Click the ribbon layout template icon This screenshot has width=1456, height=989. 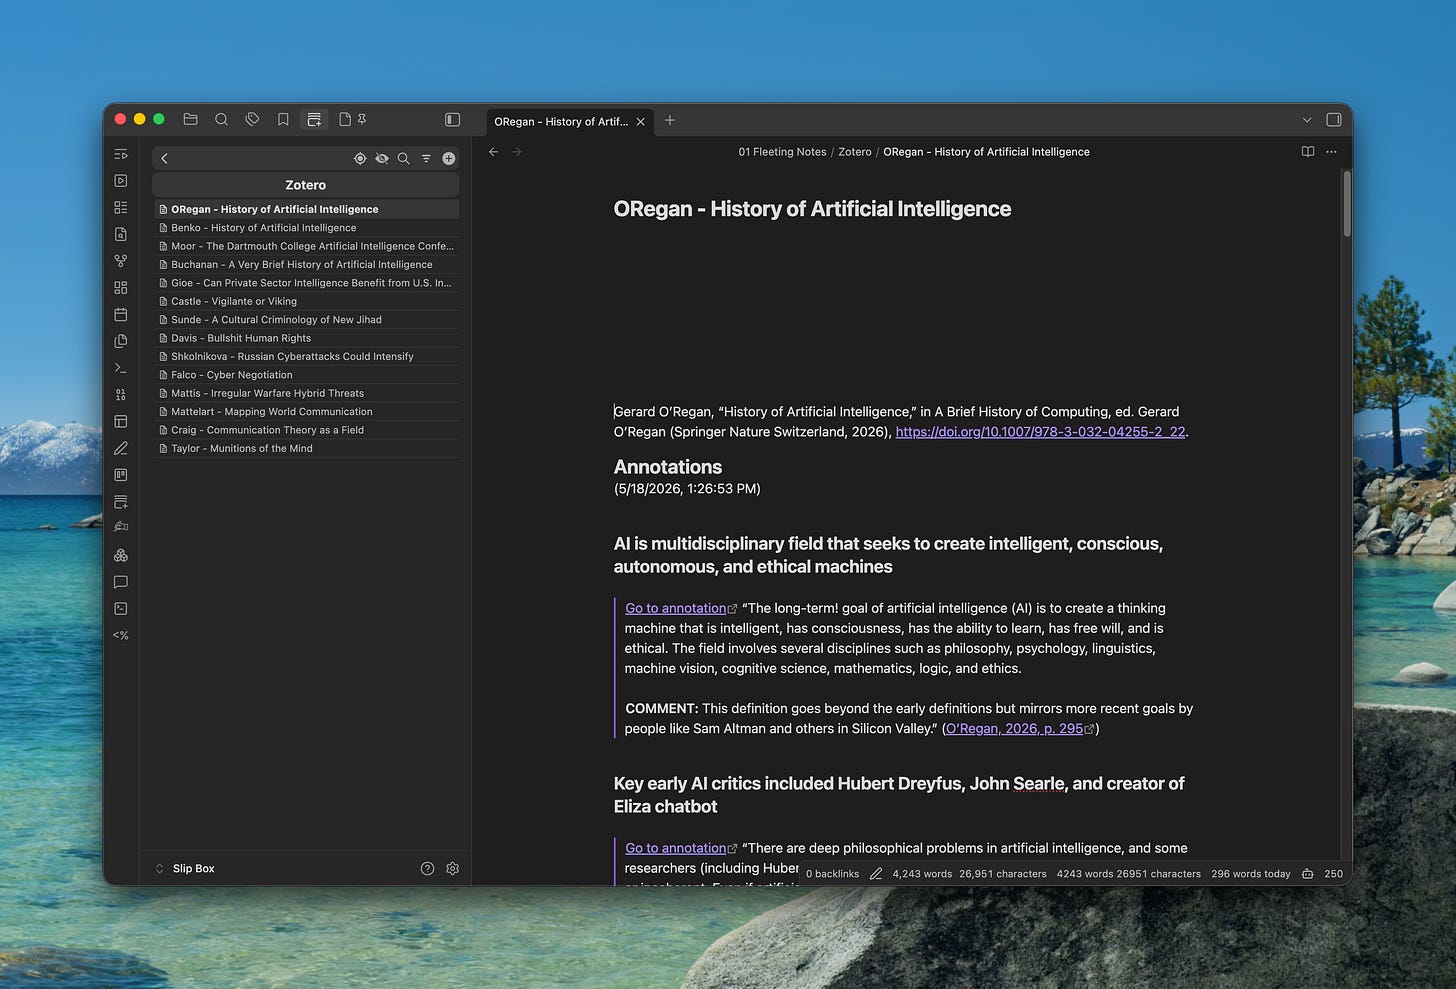pyautogui.click(x=121, y=421)
